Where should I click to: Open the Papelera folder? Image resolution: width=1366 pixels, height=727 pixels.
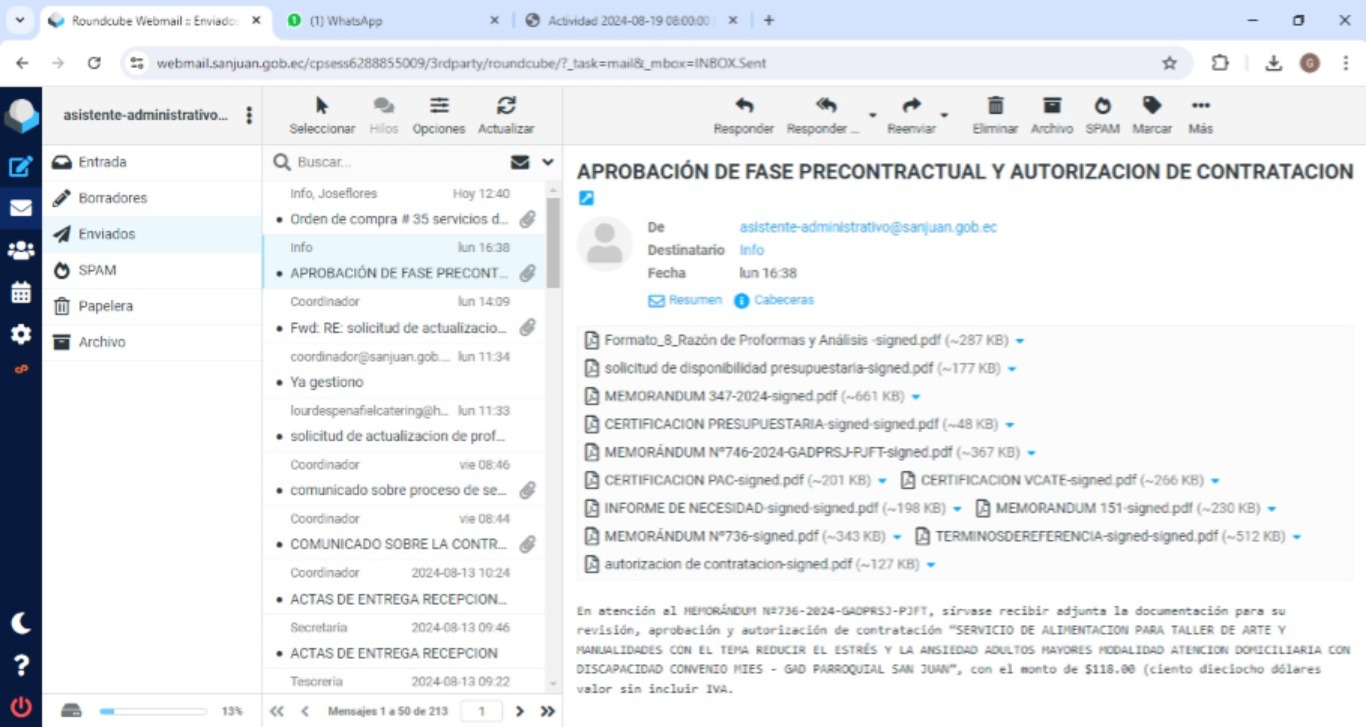[105, 306]
